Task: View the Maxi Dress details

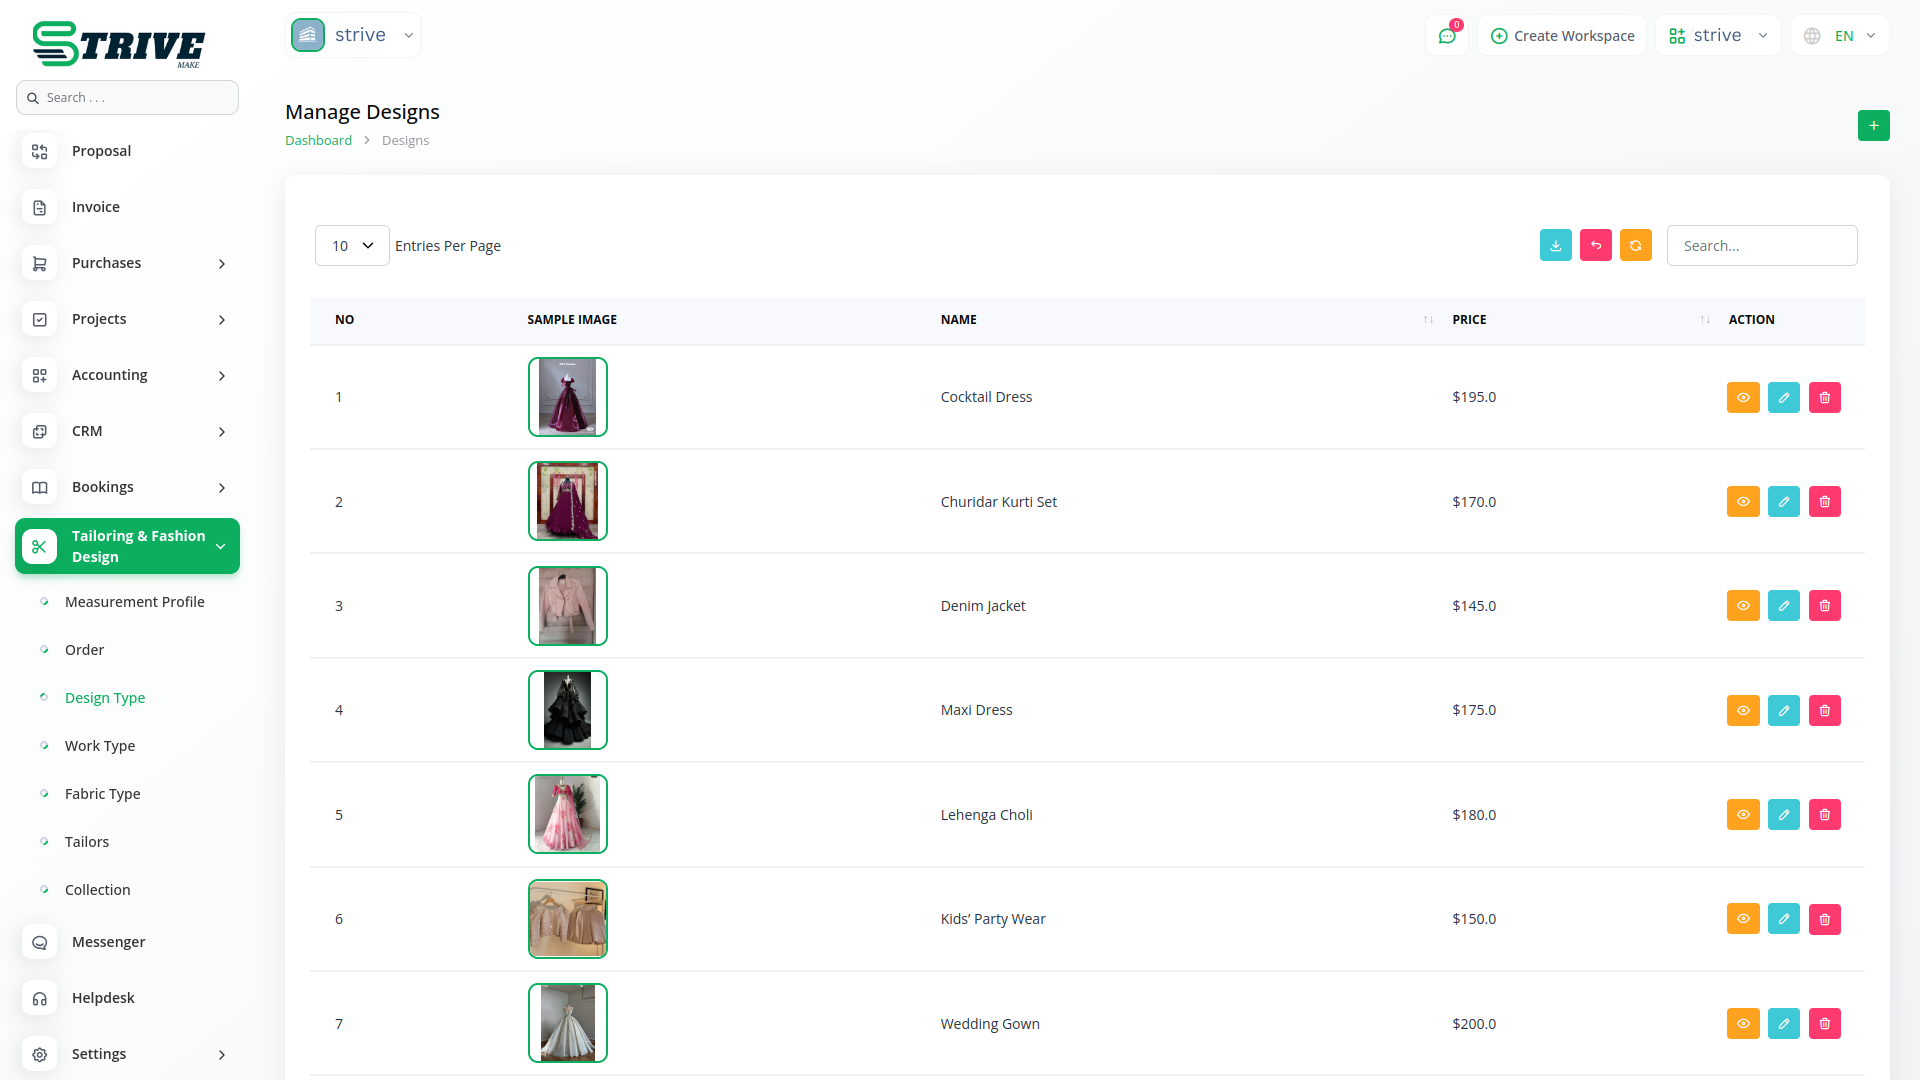Action: (x=1742, y=710)
